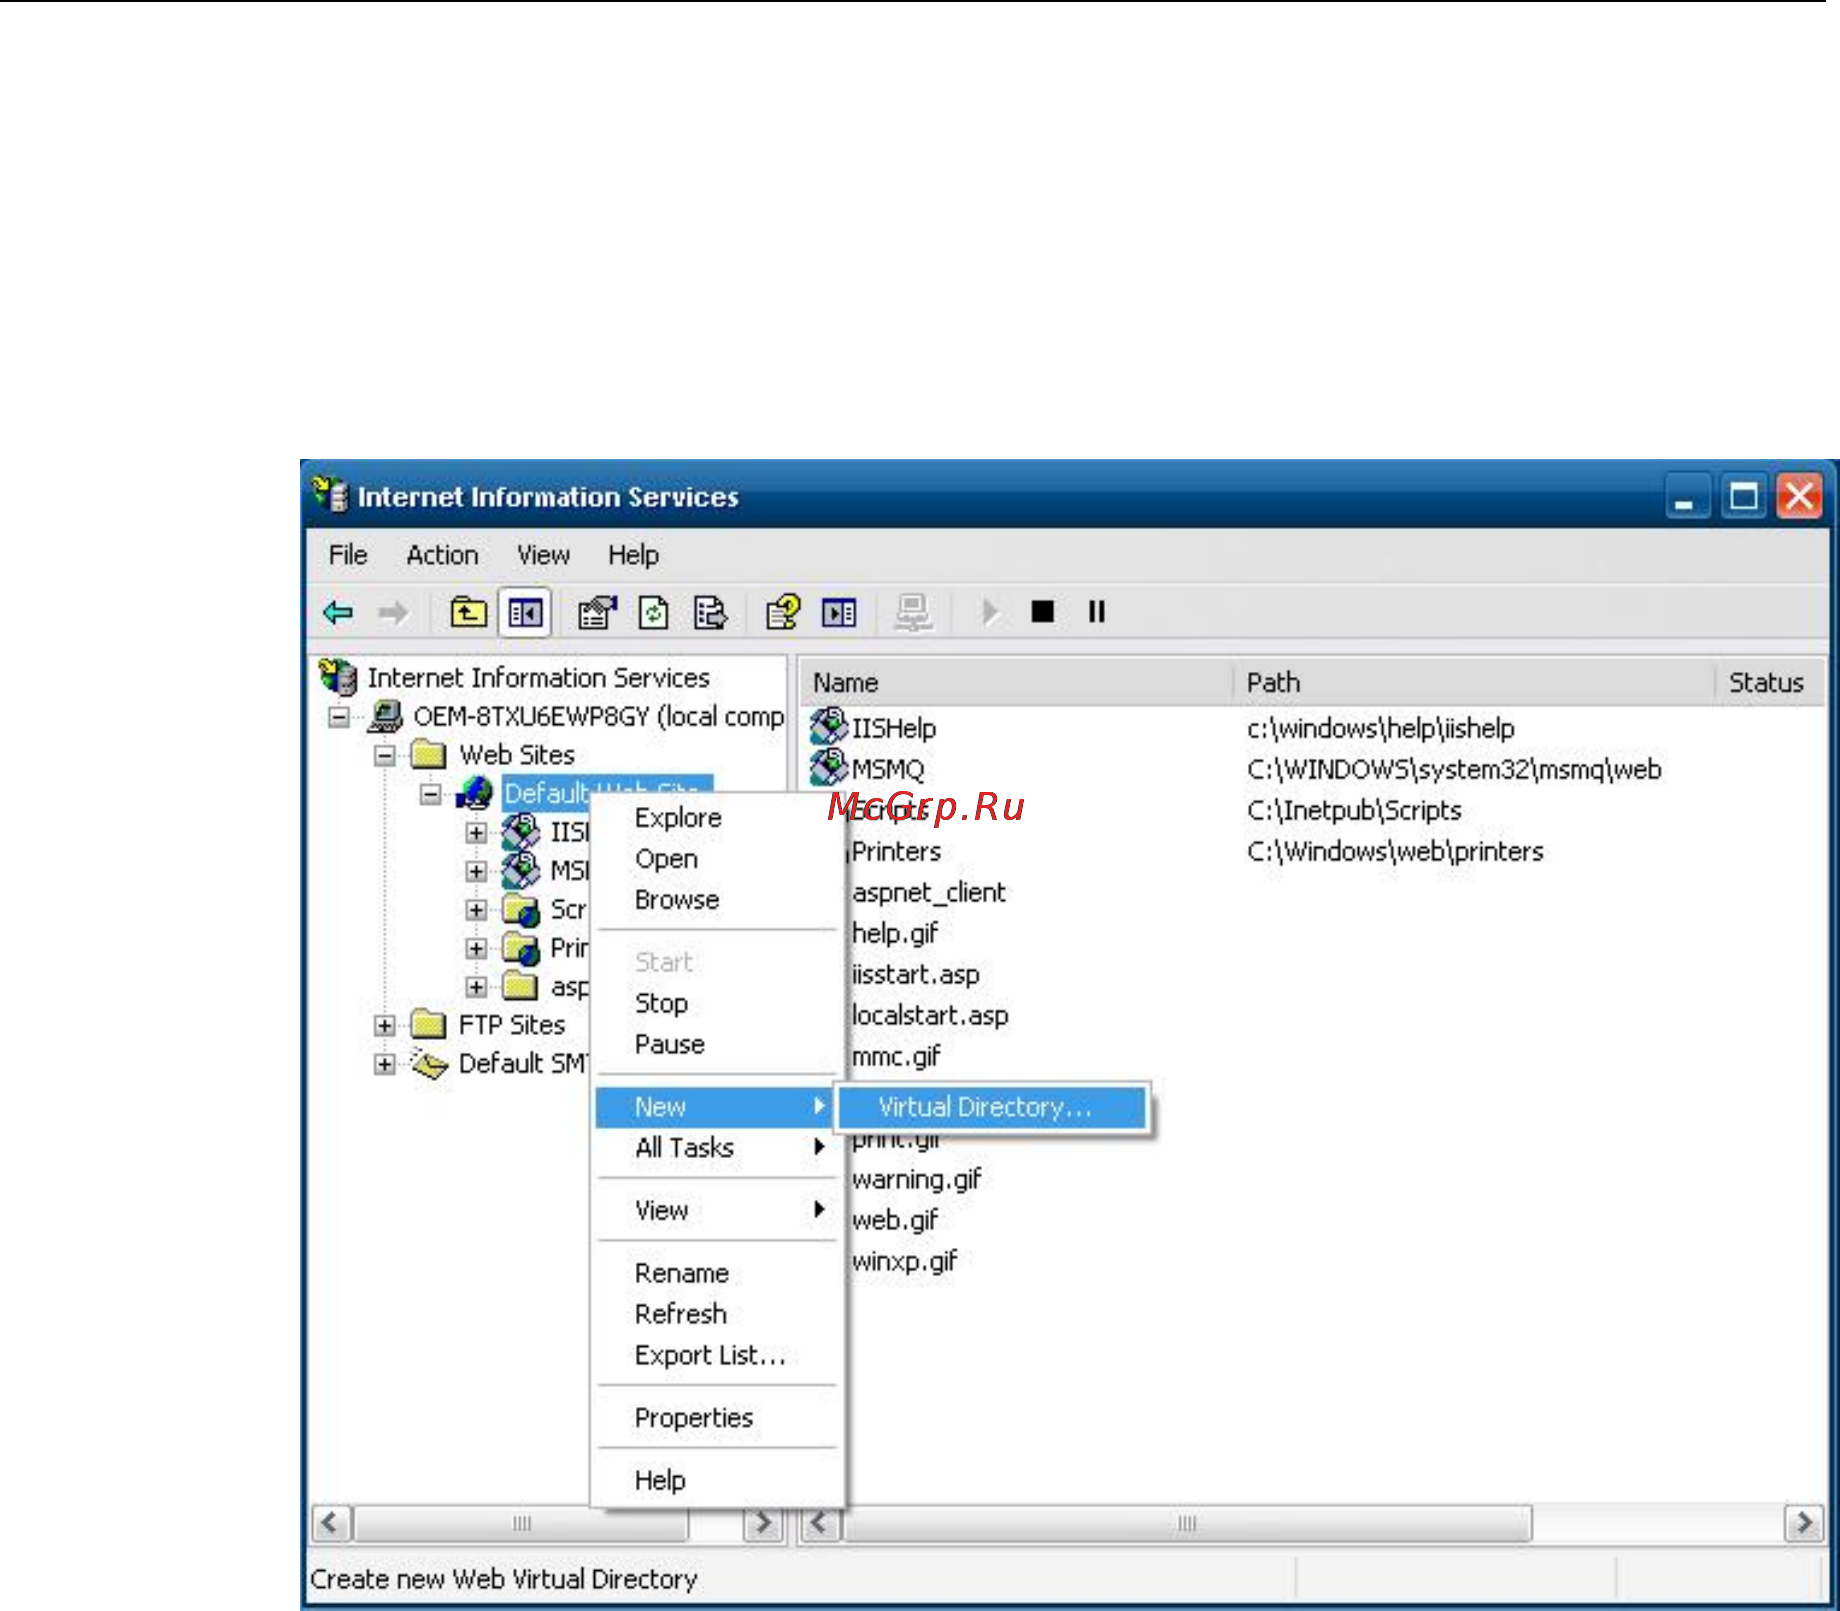Expand the FTP Sites node

pos(385,1025)
